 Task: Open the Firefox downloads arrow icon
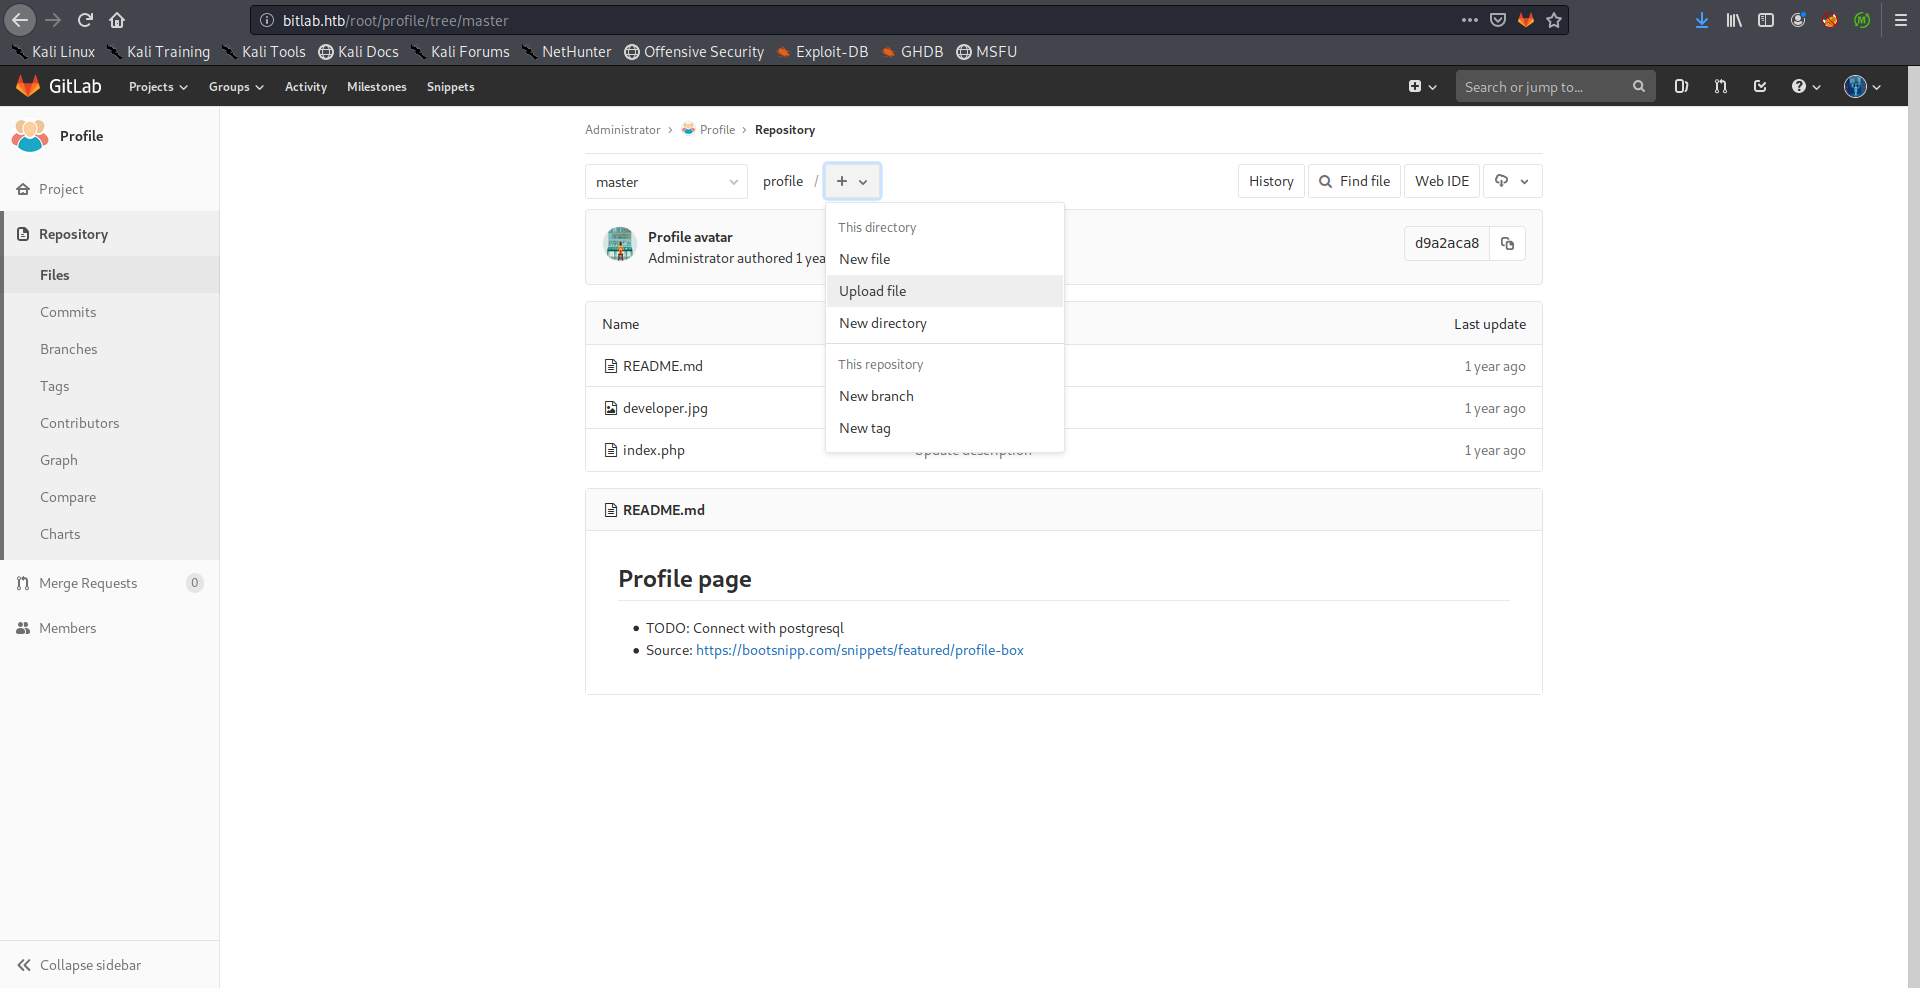click(x=1702, y=20)
